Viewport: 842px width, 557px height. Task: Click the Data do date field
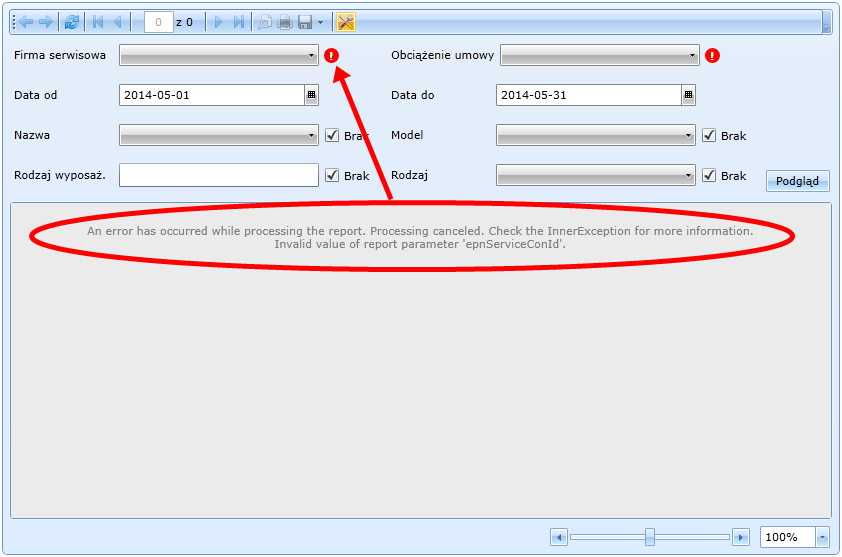point(589,95)
